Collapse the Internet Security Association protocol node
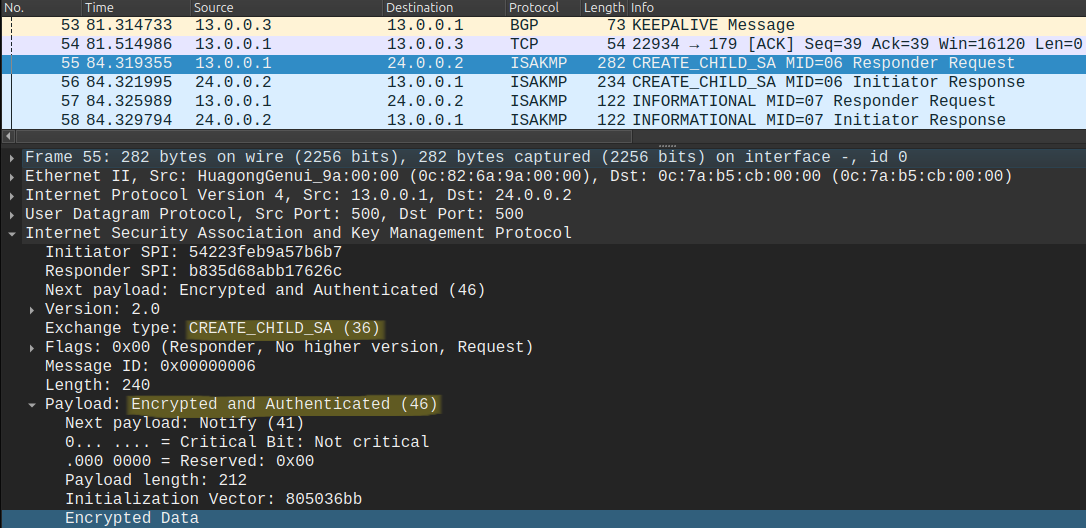This screenshot has height=528, width=1086. point(12,234)
